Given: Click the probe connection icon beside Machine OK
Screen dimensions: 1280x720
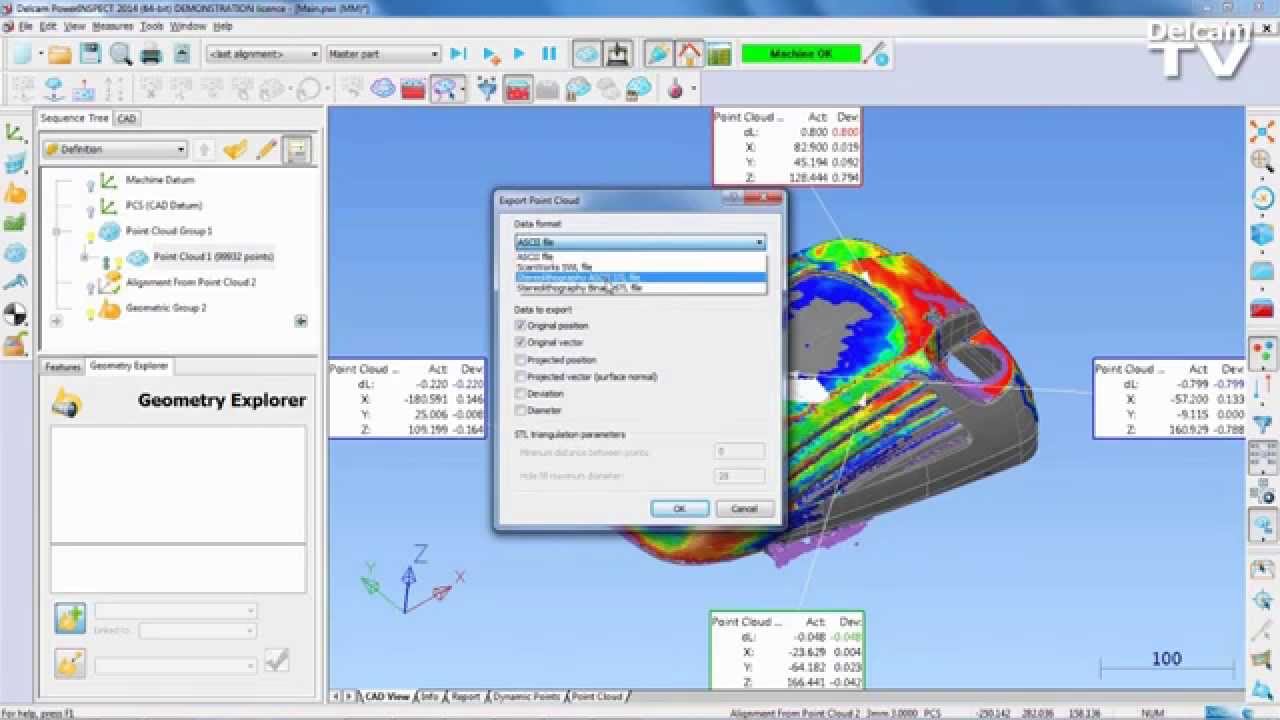Looking at the screenshot, I should (876, 54).
